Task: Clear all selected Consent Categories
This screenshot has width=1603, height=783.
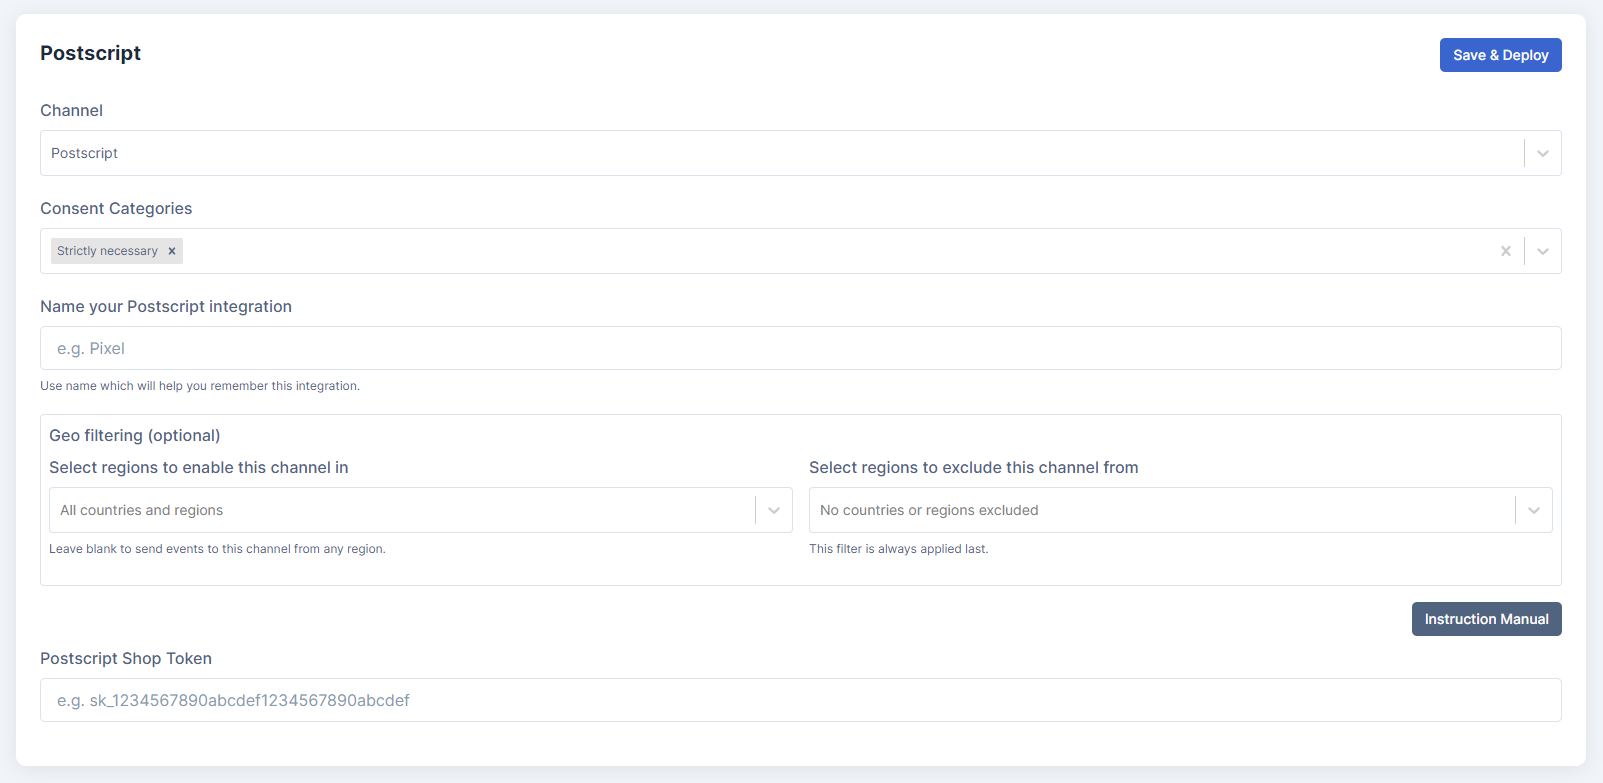Action: (x=1505, y=251)
